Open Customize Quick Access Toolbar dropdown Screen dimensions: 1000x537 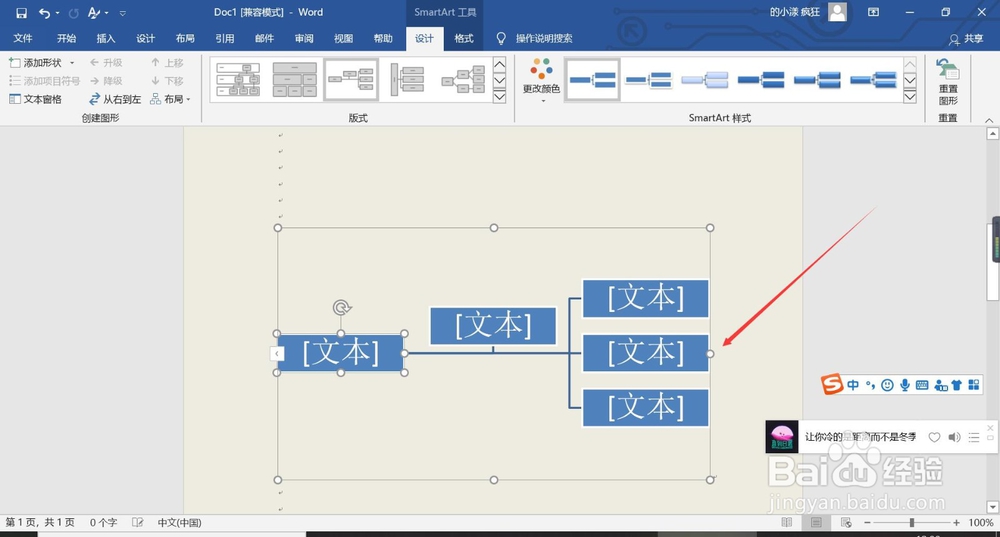pos(122,13)
